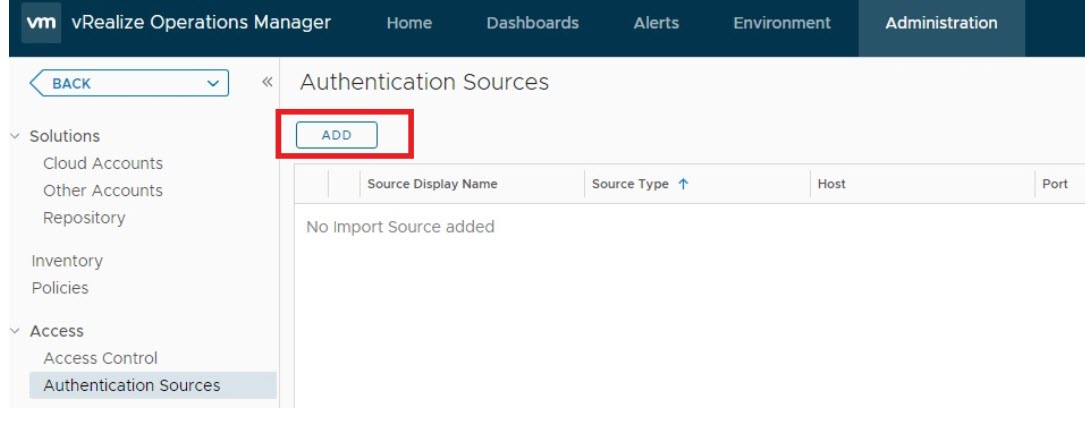Switch to the Dashboards tab
The width and height of the screenshot is (1085, 434).
point(532,23)
